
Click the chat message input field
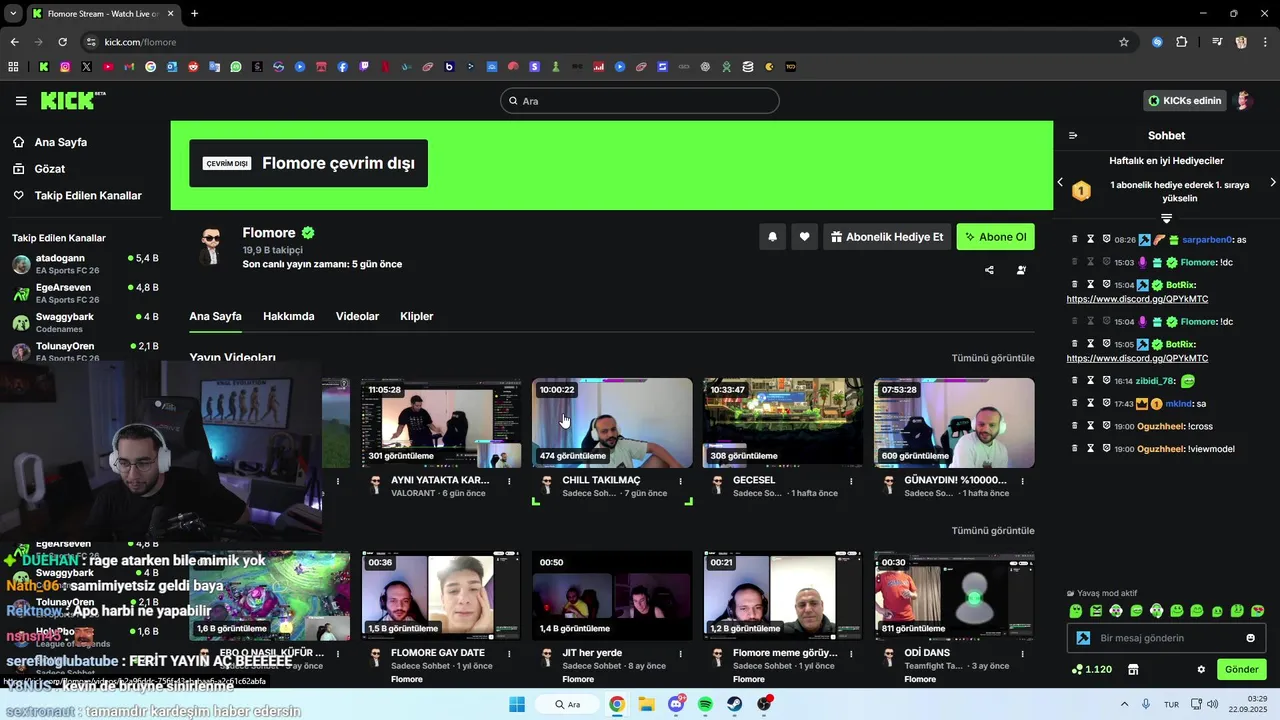coord(1166,638)
